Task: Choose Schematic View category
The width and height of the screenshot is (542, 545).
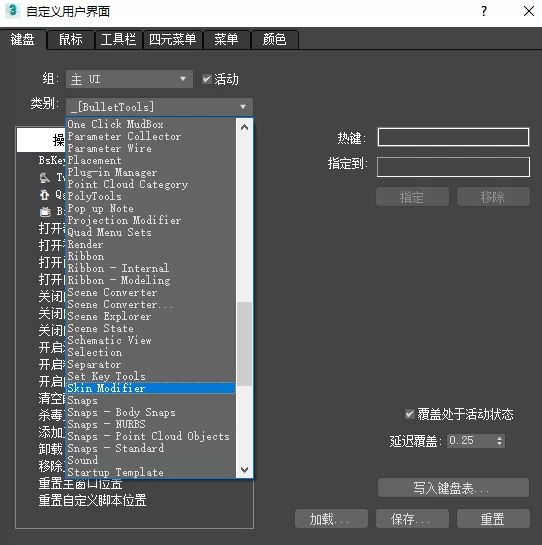Action: click(x=151, y=340)
